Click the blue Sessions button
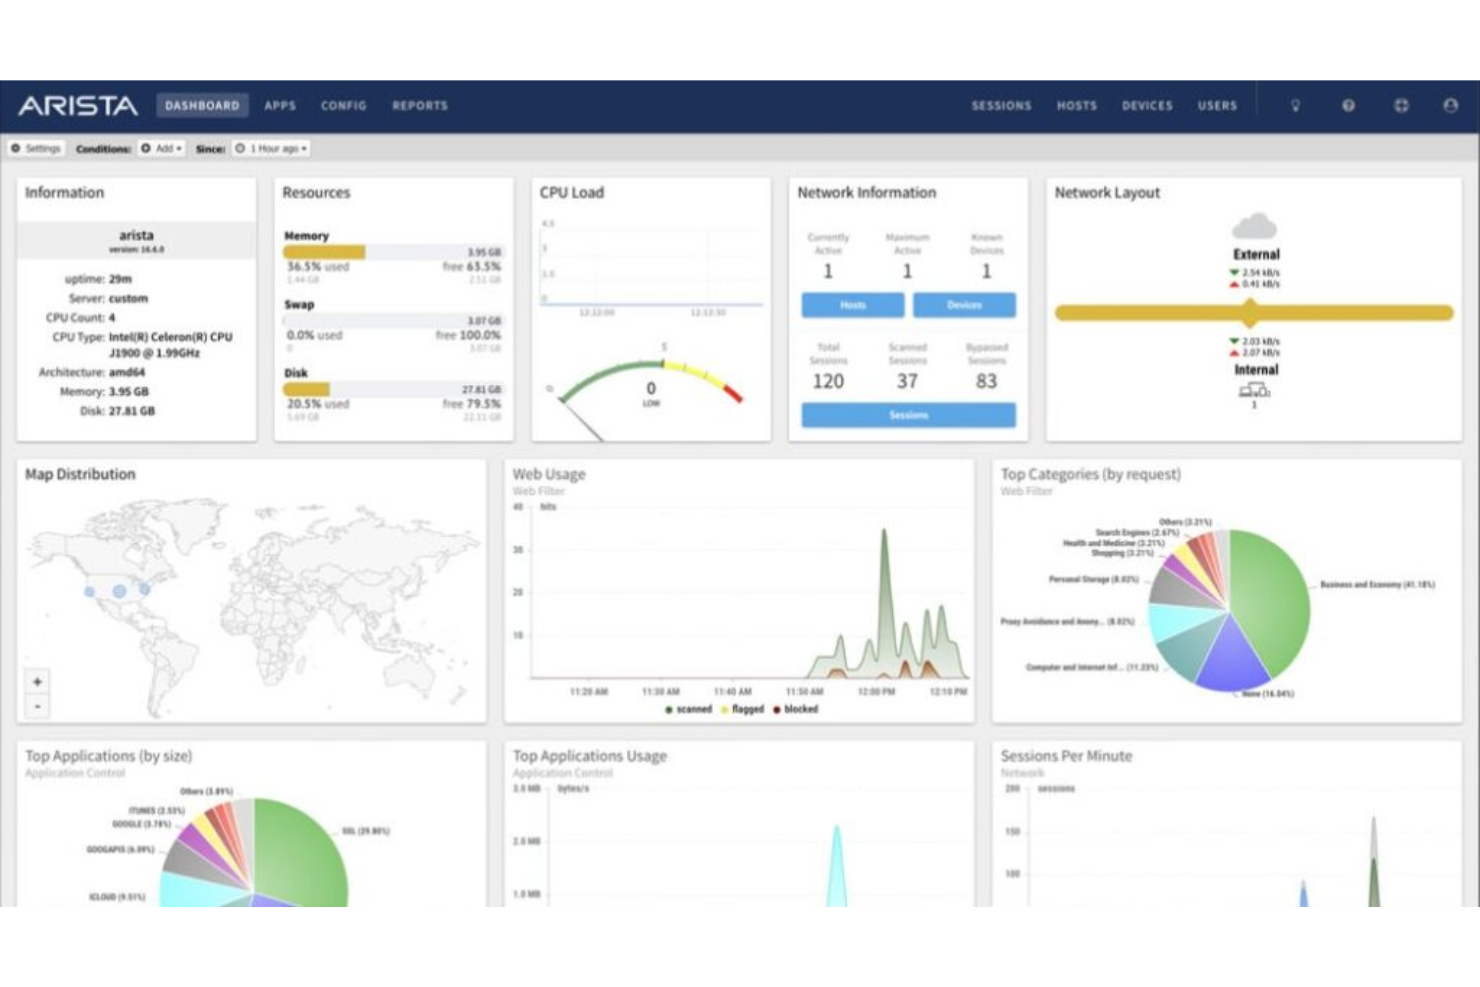Screen dimensions: 1480x987 coord(908,415)
